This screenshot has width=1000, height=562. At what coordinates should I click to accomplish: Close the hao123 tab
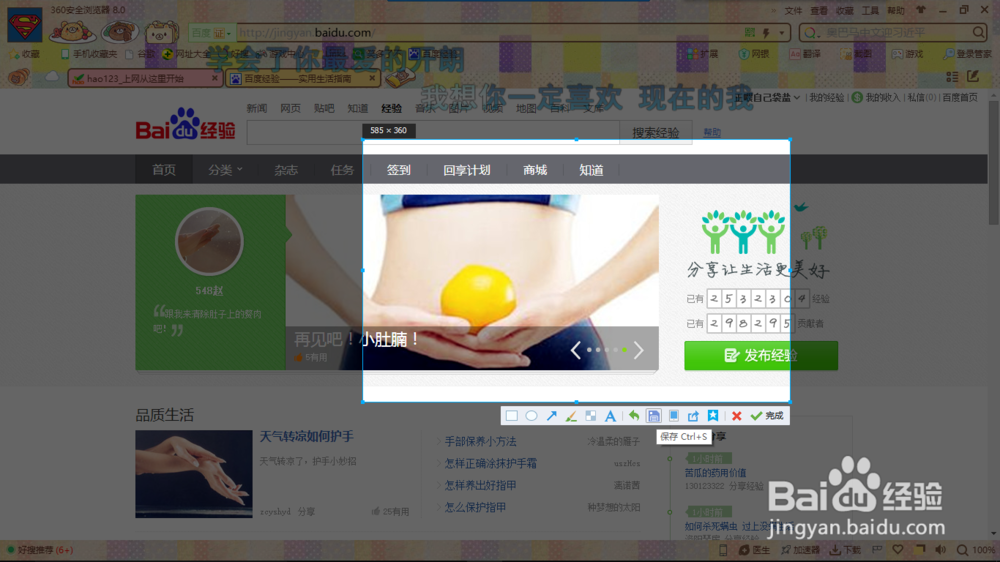[x=214, y=78]
